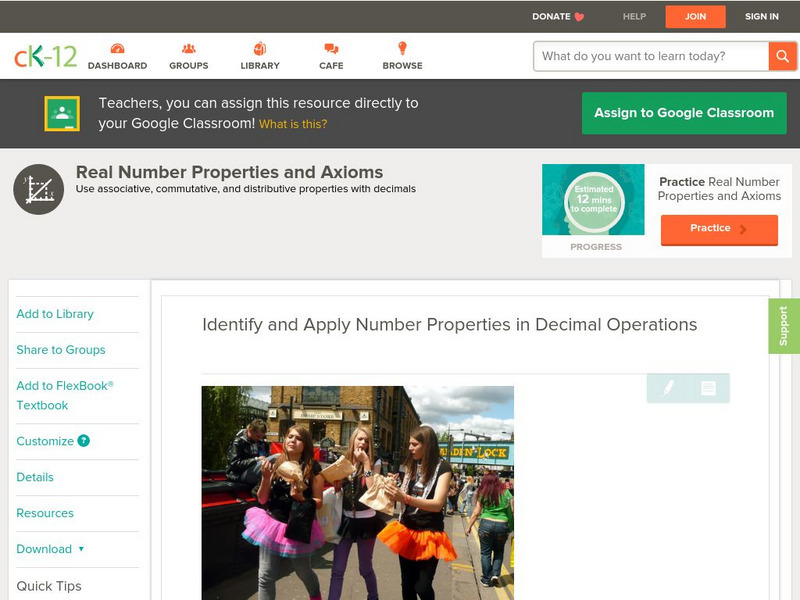Focus the 'What do you want to learn' search field
Image resolution: width=800 pixels, height=600 pixels.
point(651,56)
